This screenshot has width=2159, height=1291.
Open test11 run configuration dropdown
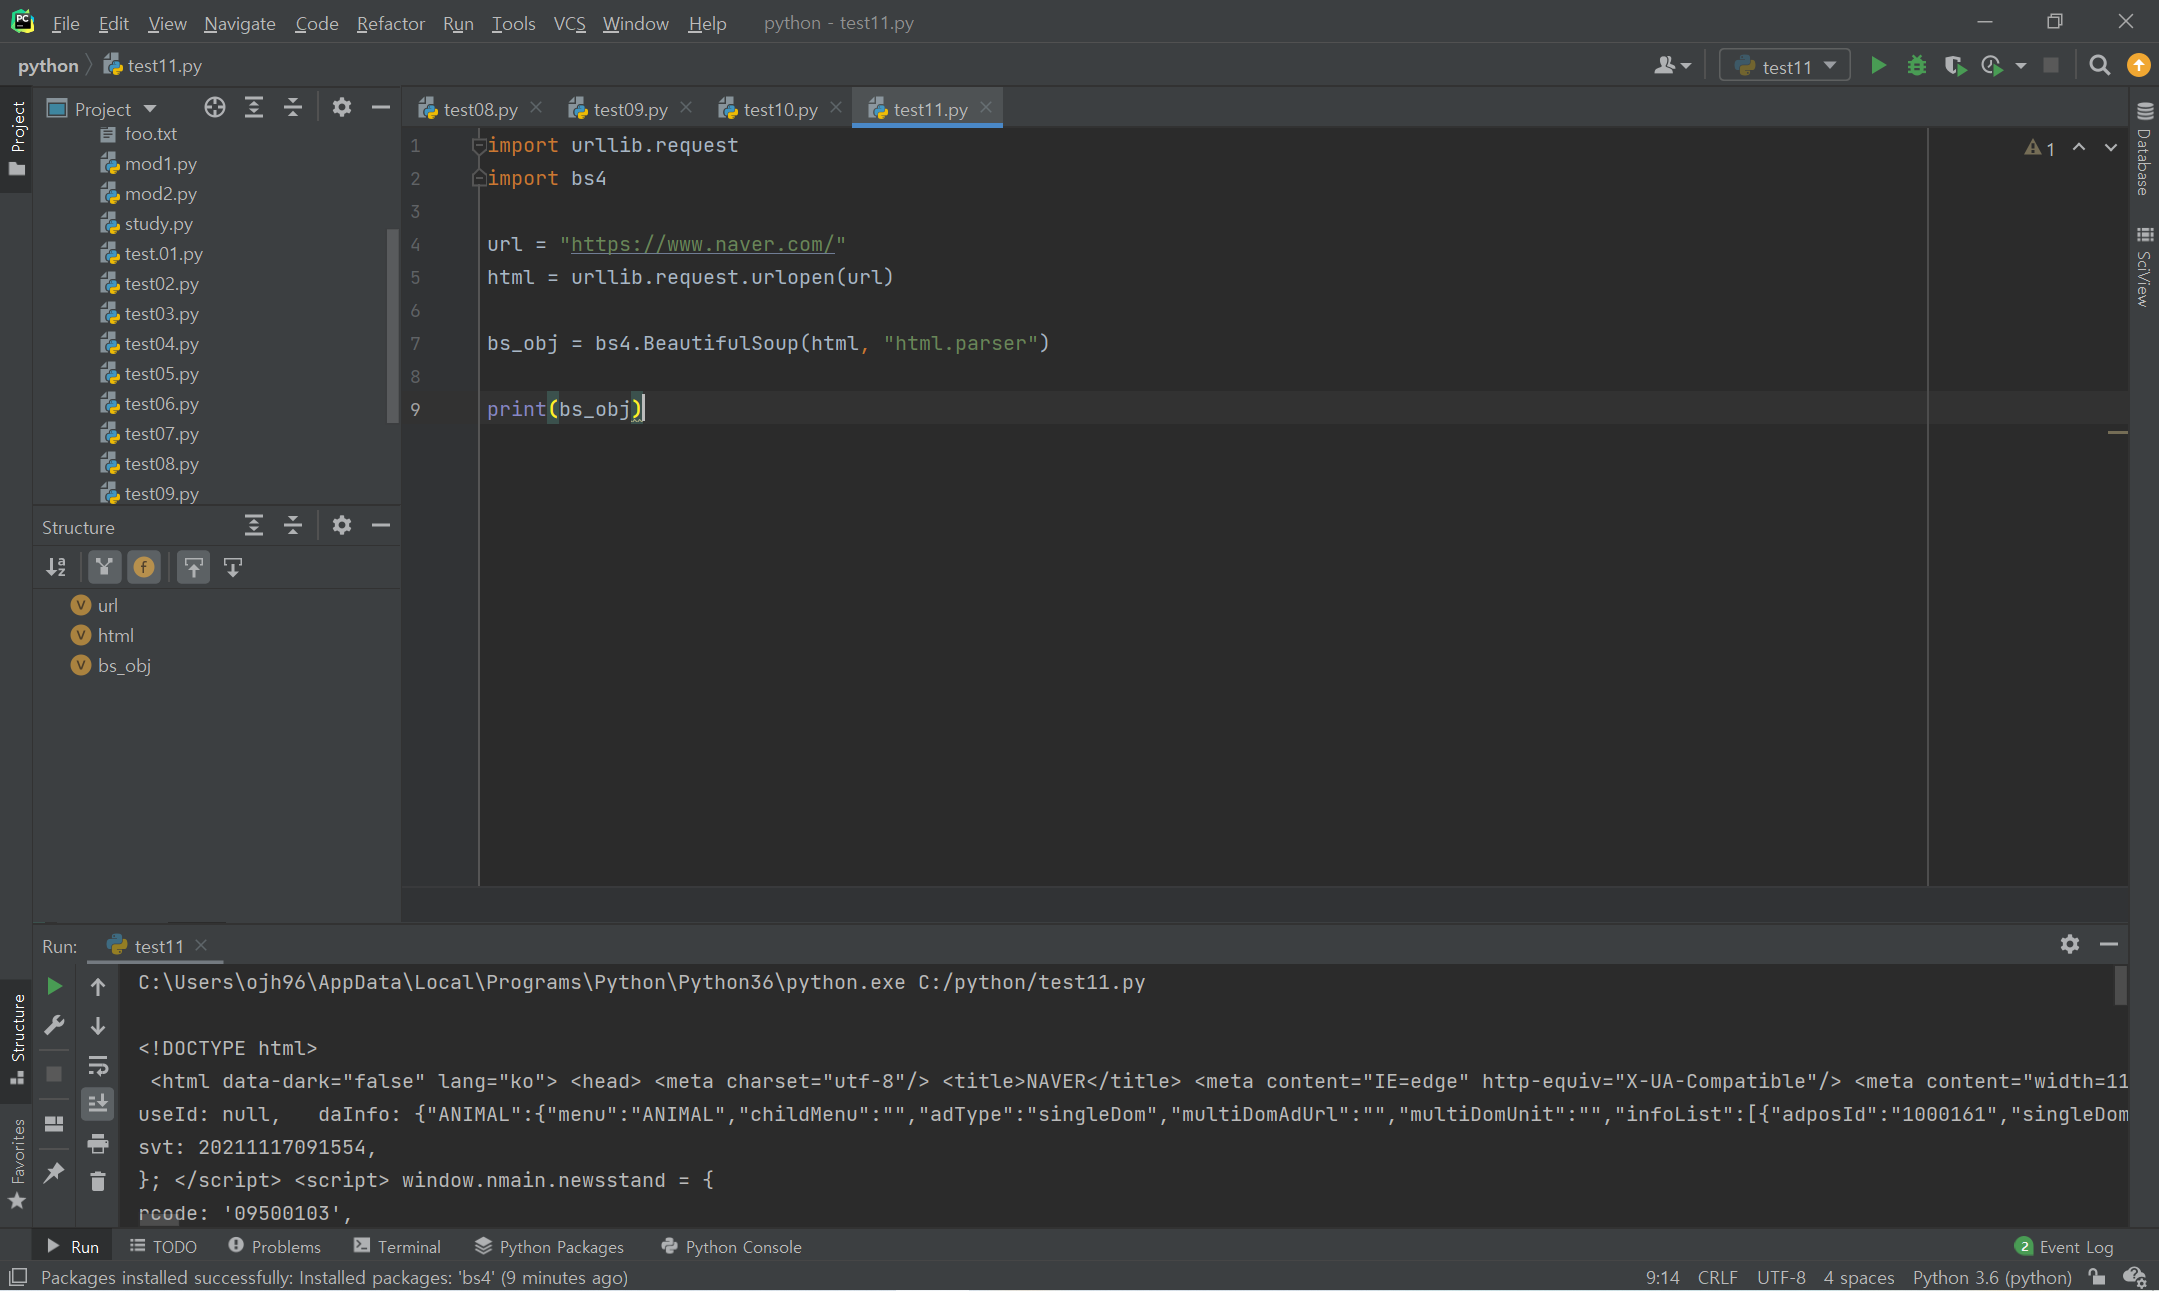[x=1785, y=66]
